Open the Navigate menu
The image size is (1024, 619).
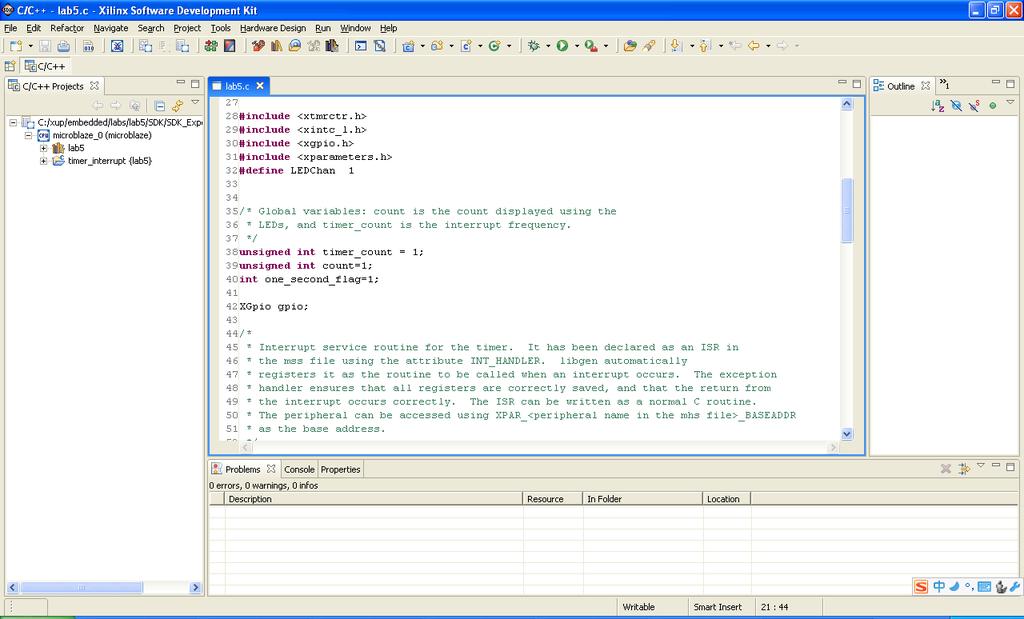point(110,28)
